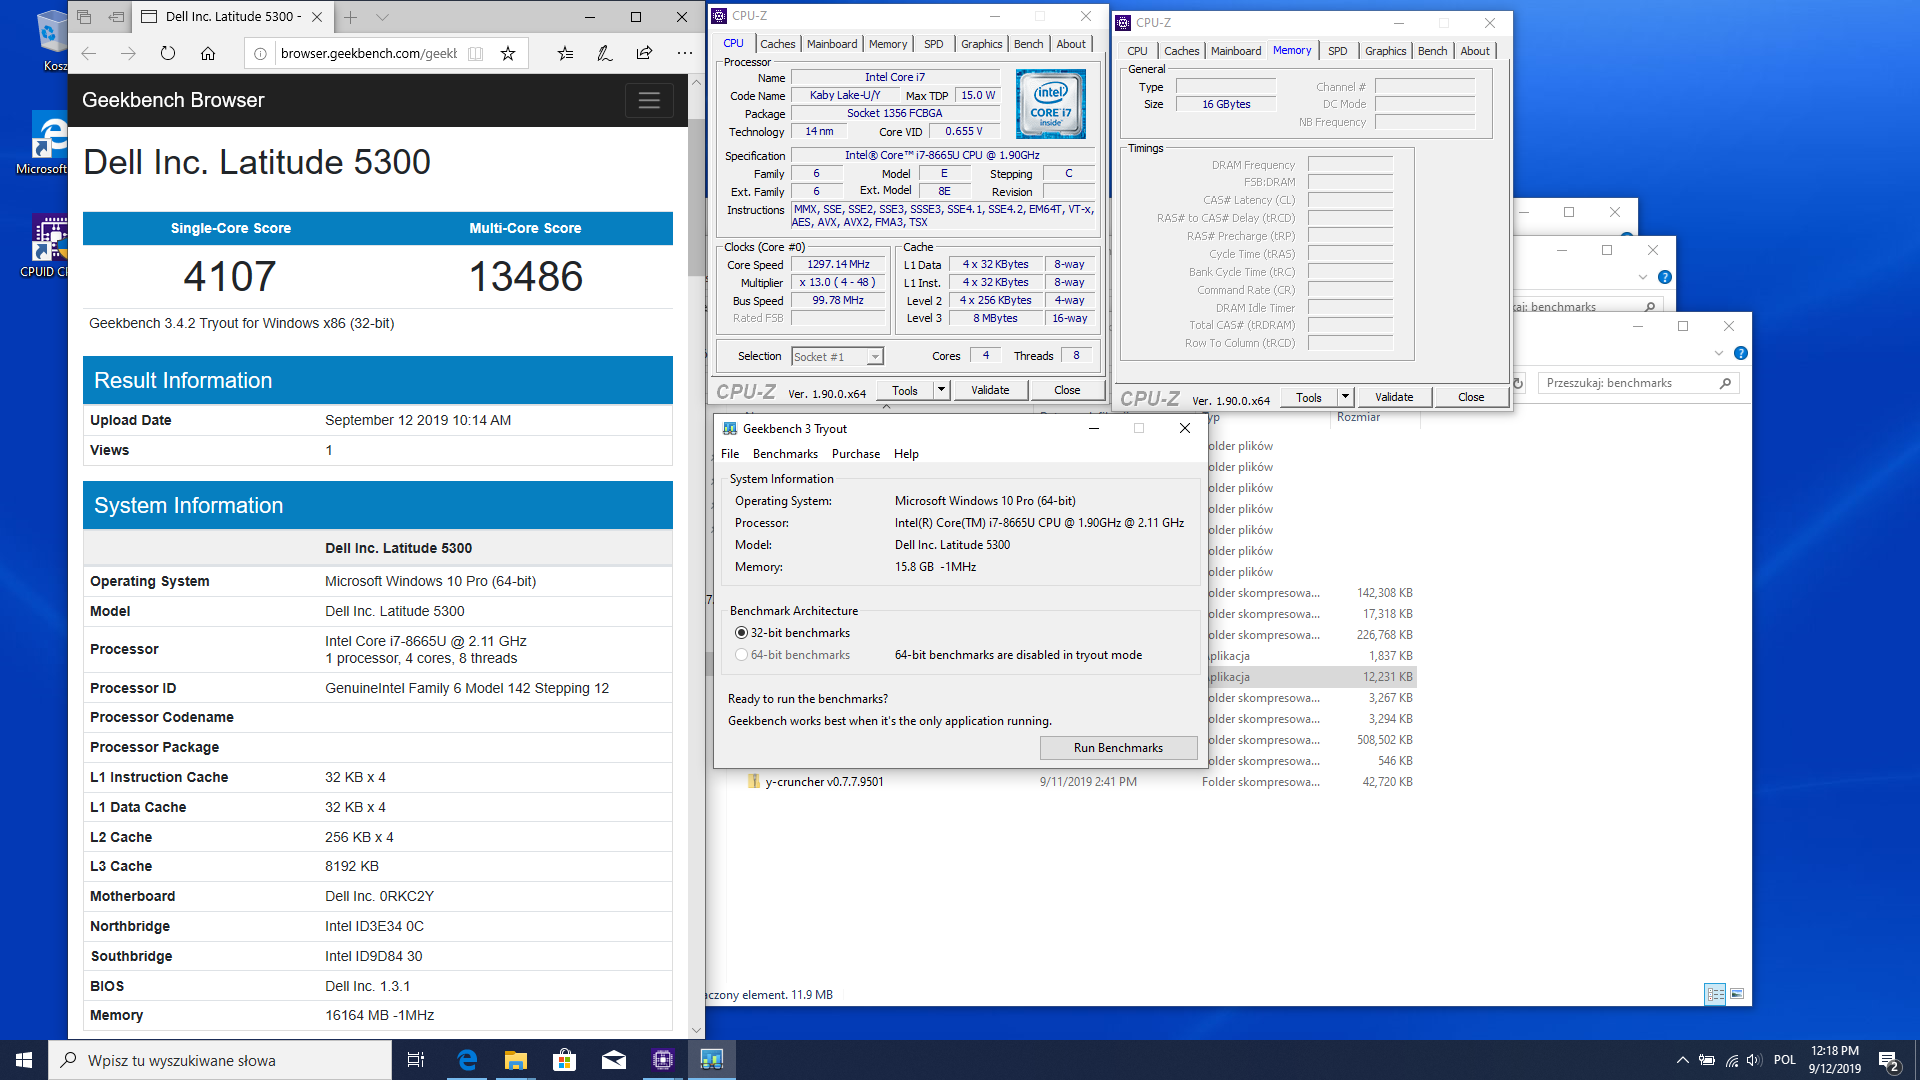Click Validate in right CPU-Z window
Image resolution: width=1920 pixels, height=1080 pixels.
tap(1394, 397)
